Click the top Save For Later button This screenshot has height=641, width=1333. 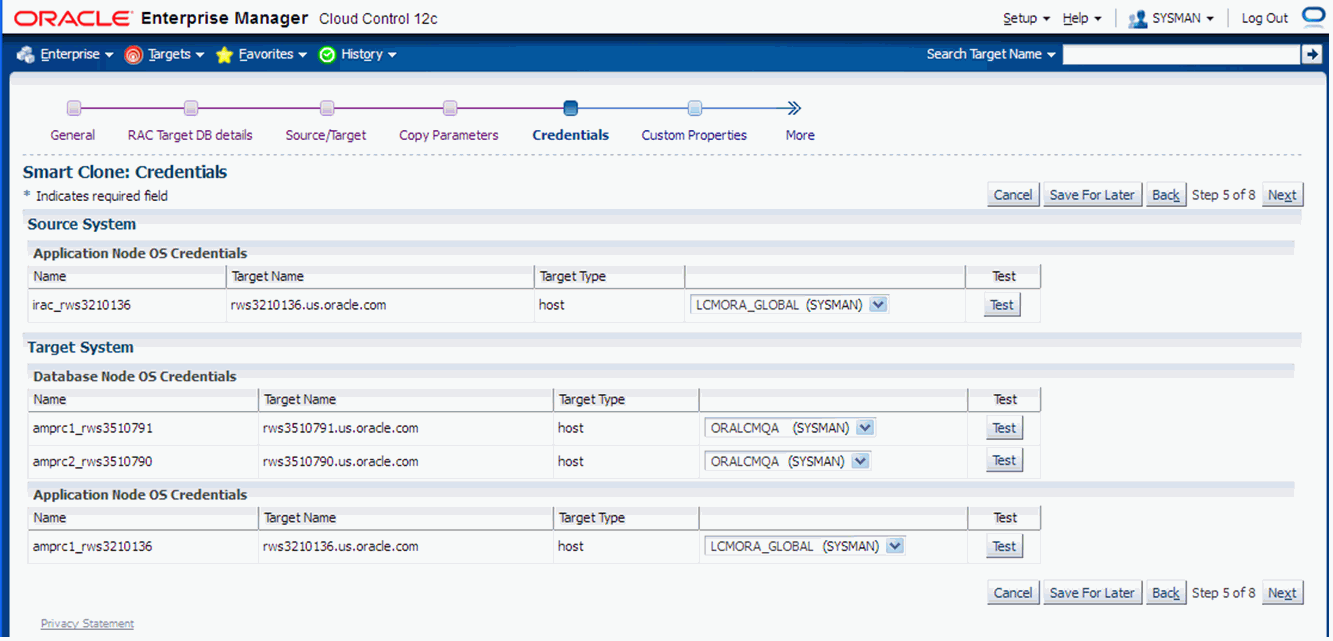[1092, 195]
